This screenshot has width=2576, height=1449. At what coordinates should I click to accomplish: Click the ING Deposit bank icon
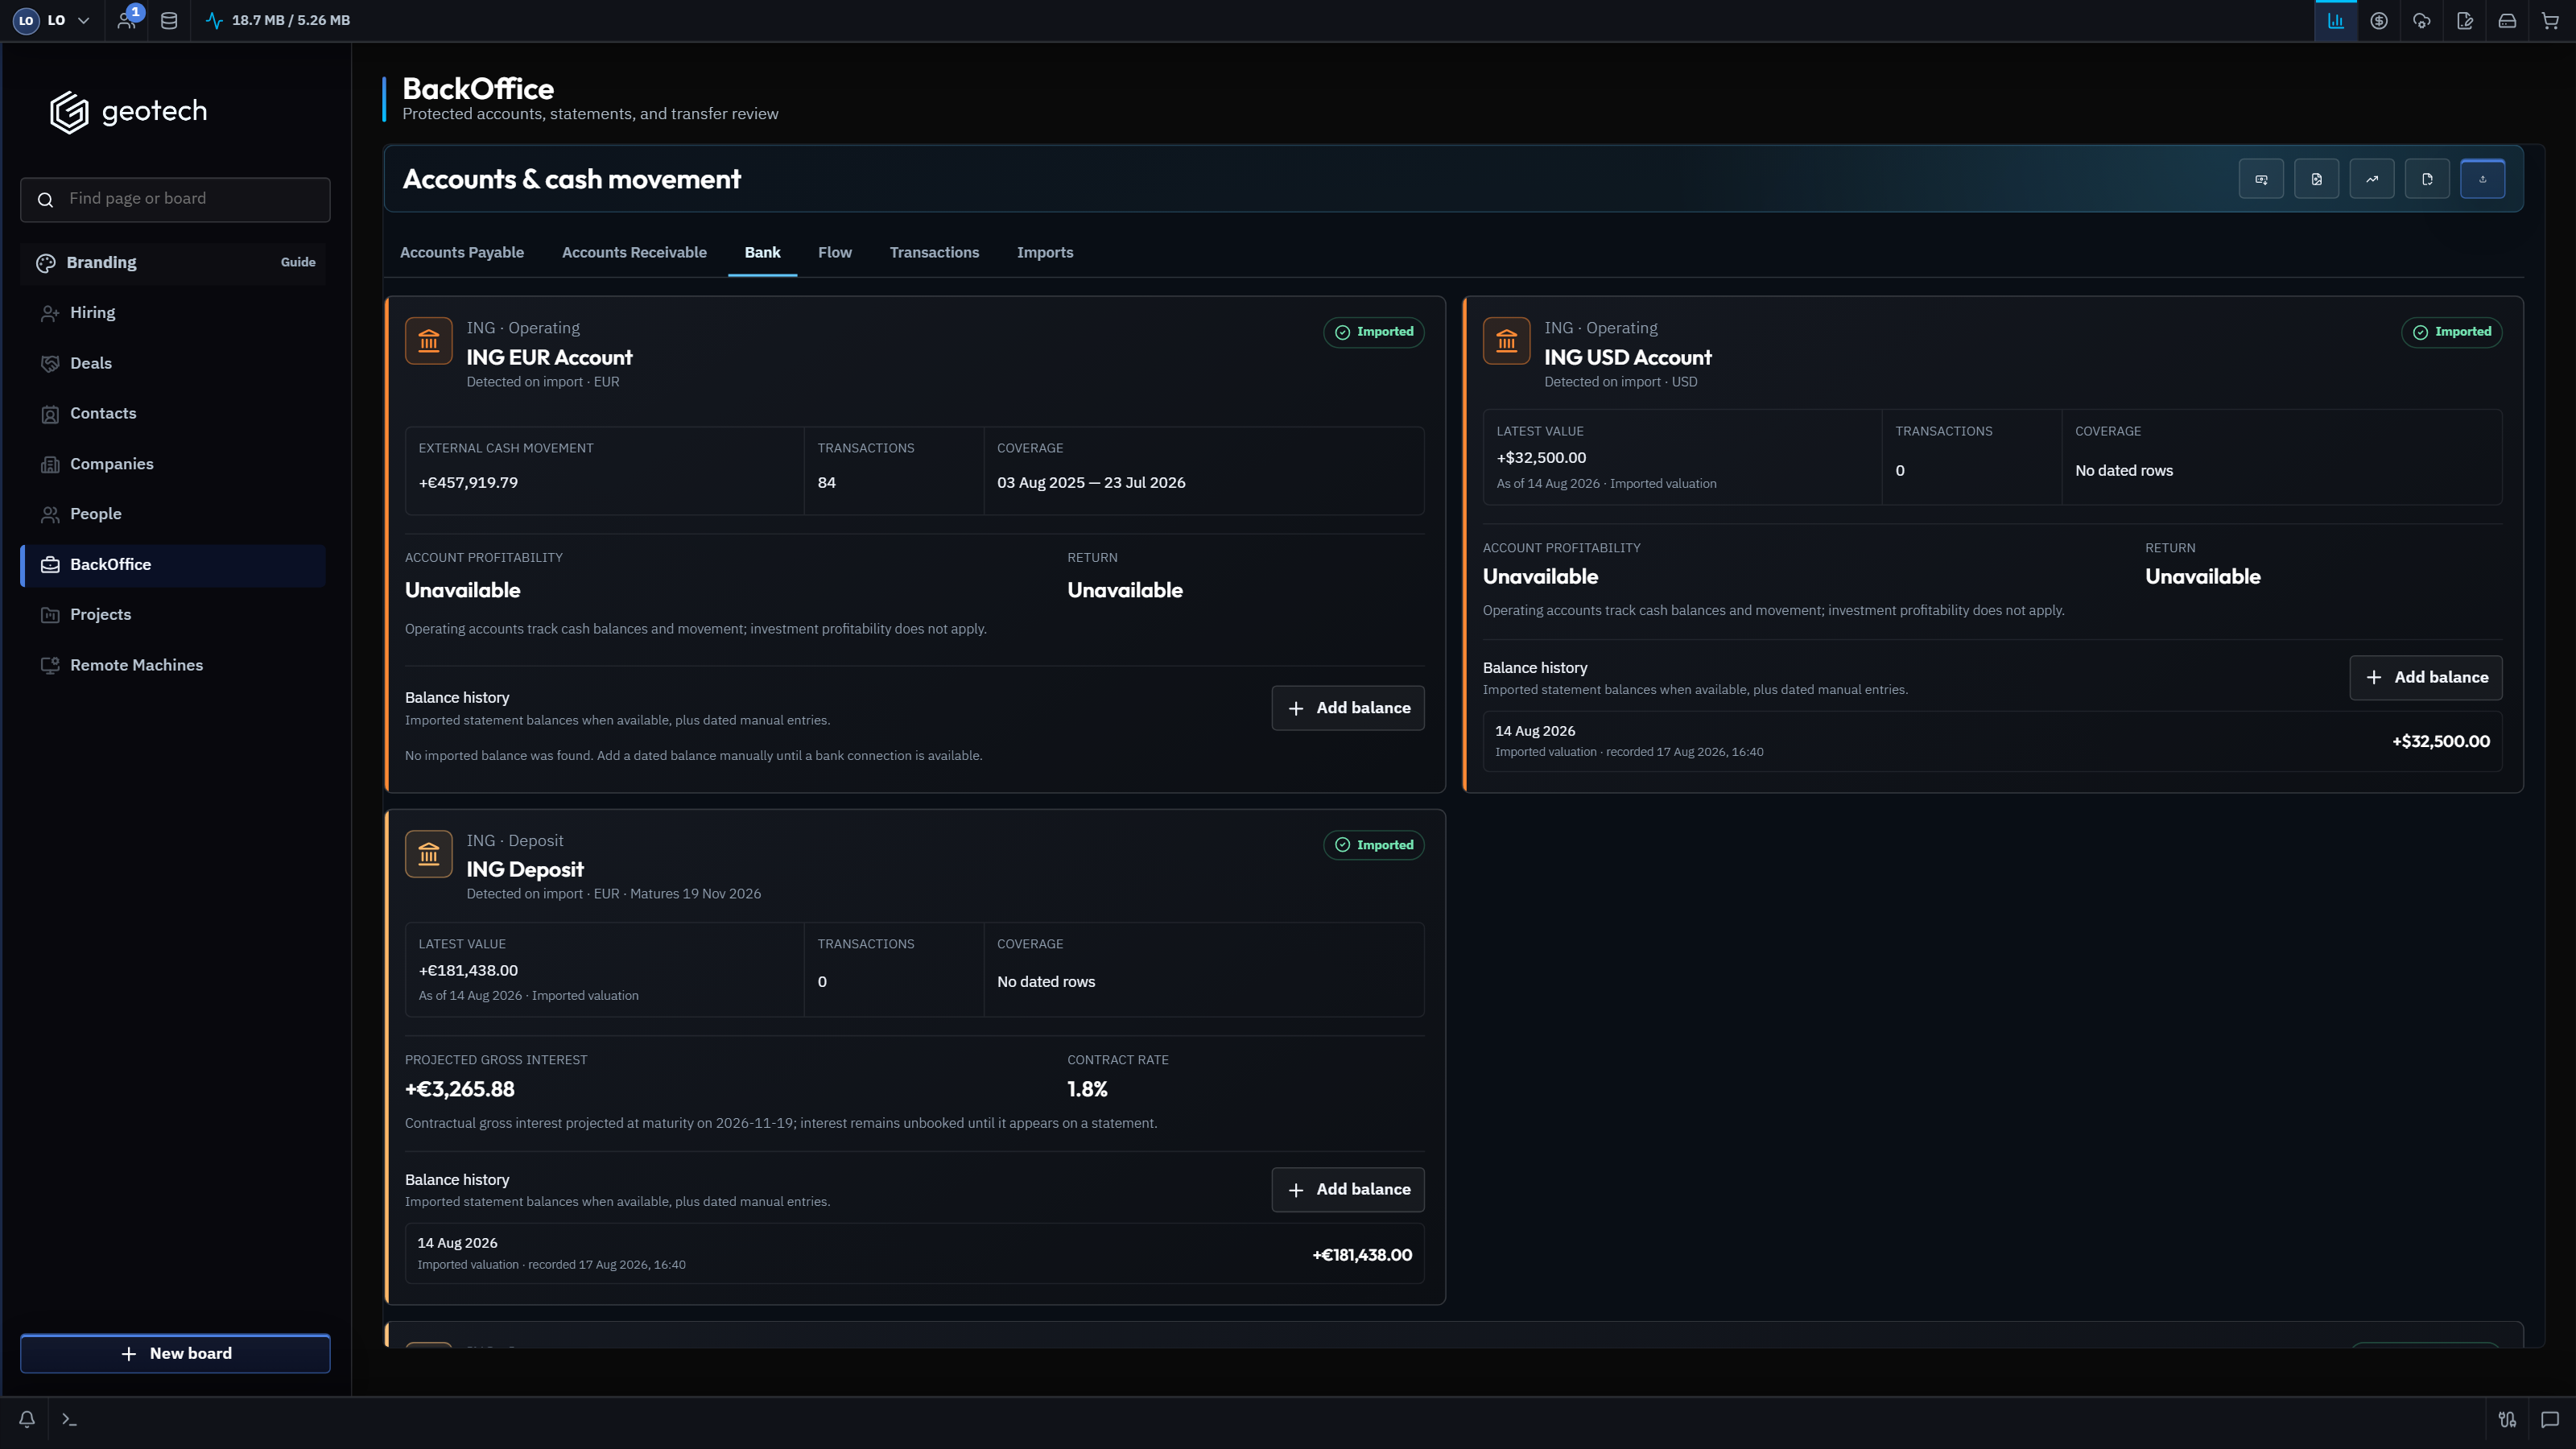(429, 854)
